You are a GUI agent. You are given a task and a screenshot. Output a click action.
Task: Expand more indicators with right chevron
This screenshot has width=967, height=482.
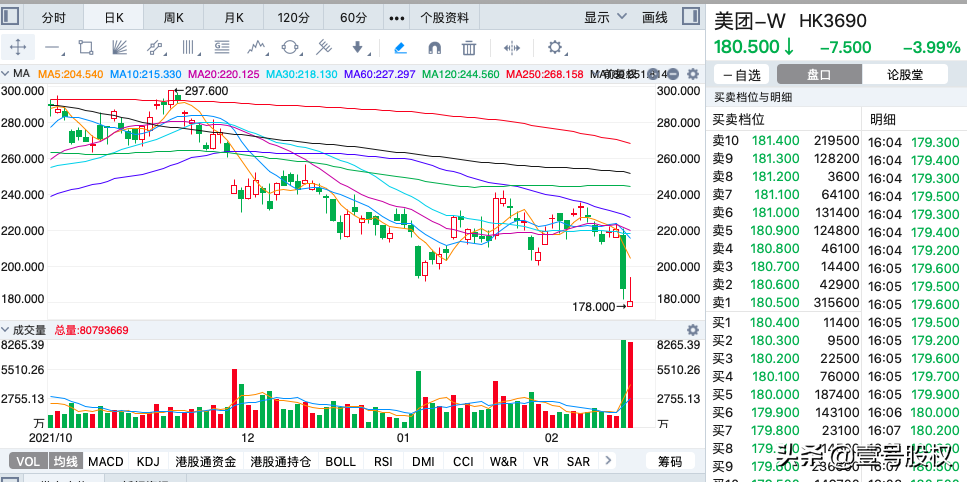coord(608,460)
